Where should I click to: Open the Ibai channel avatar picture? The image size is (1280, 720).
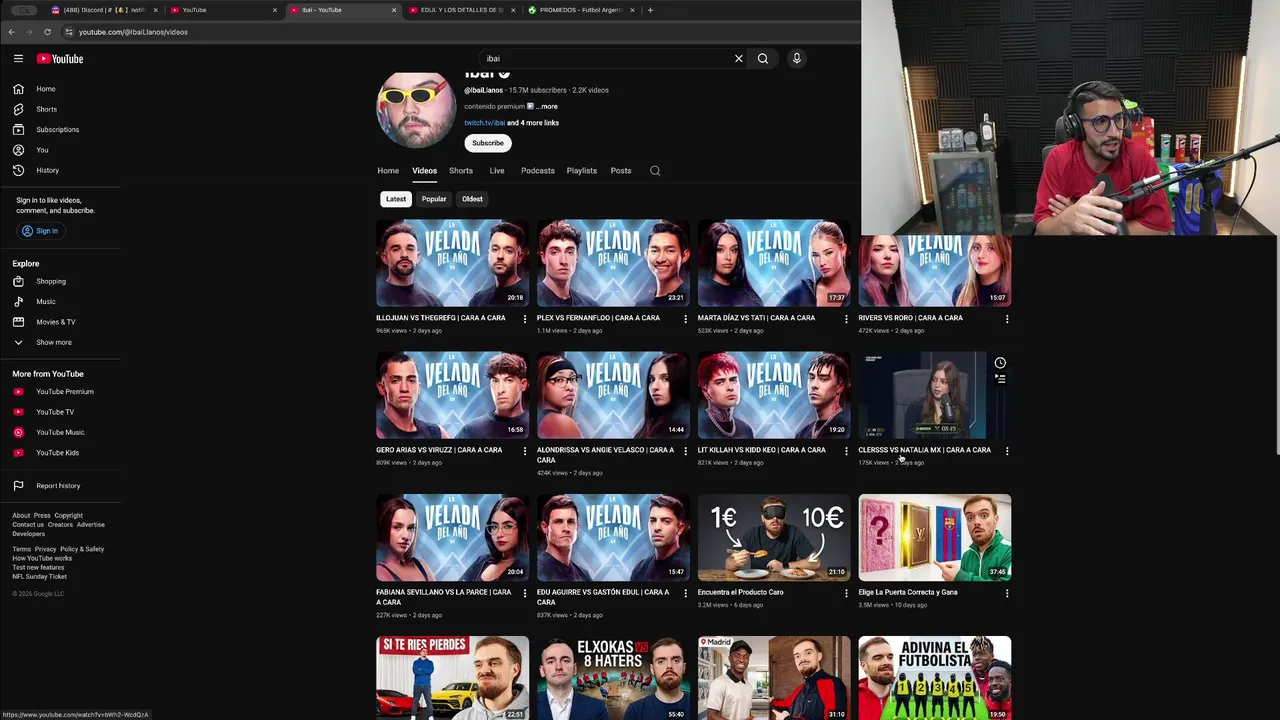[416, 110]
